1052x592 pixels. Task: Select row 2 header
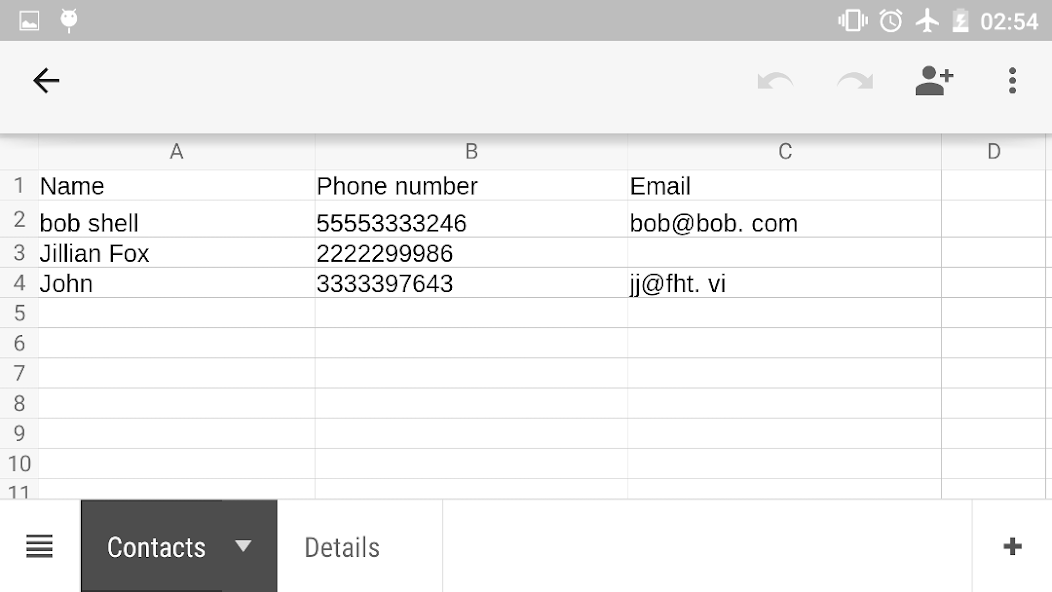tap(18, 222)
